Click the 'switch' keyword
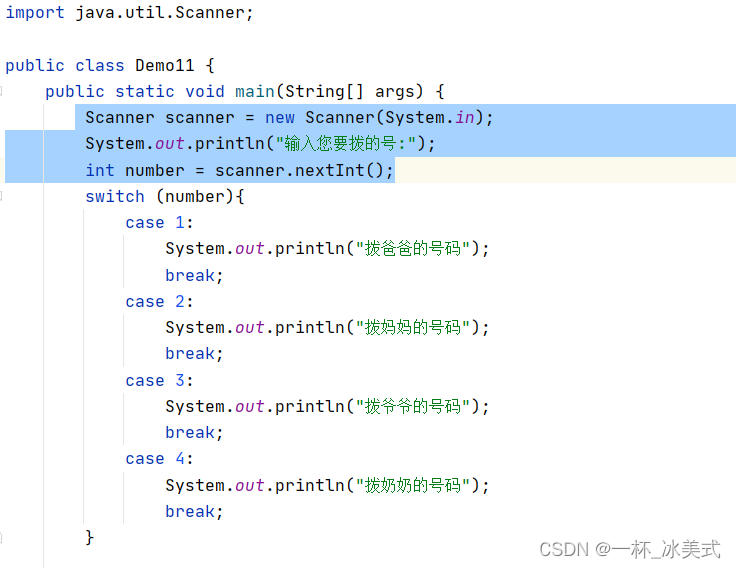 tap(115, 196)
